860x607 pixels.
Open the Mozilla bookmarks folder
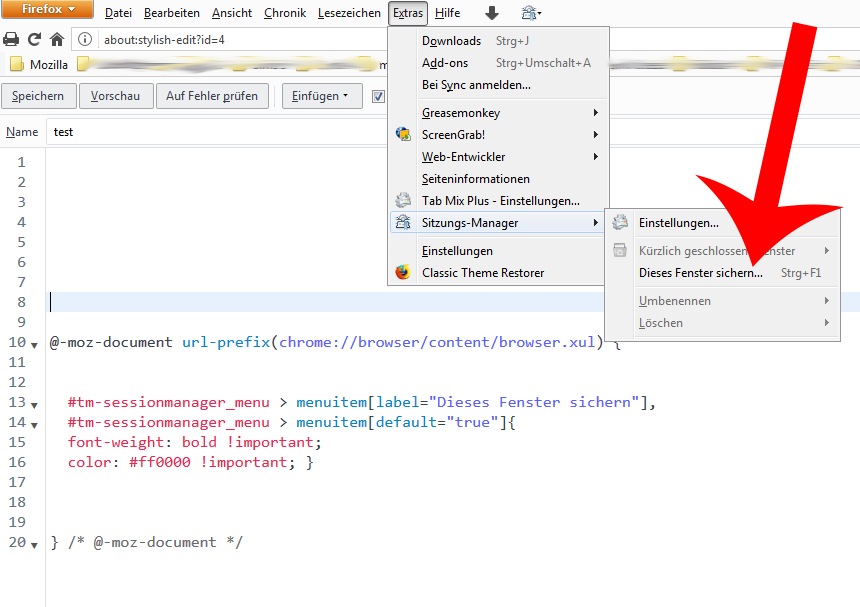click(x=38, y=65)
